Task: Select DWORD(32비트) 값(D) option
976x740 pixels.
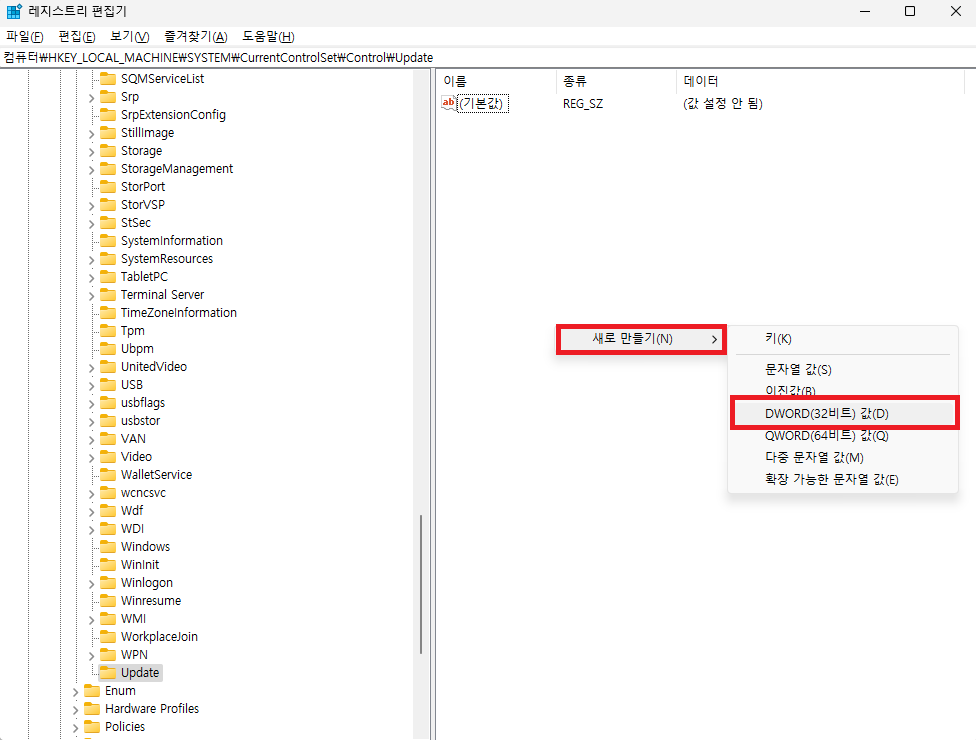Action: point(845,413)
